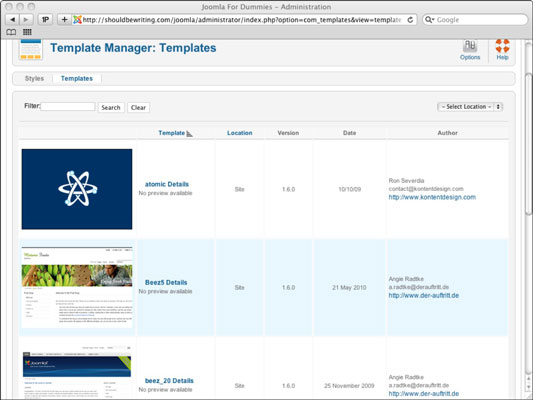533x400 pixels.
Task: Select the Templates tab
Action: point(77,79)
